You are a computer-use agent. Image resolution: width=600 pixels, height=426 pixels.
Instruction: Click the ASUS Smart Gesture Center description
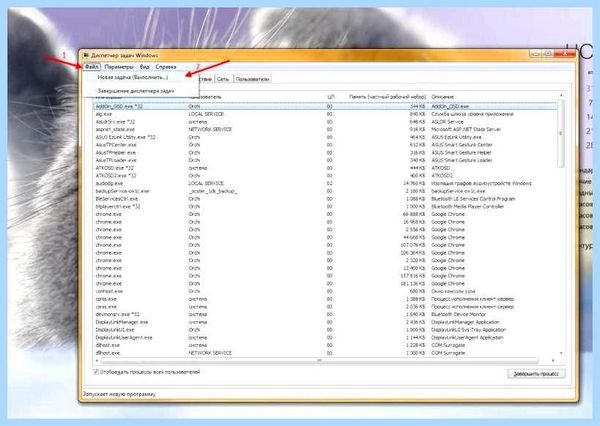pos(462,145)
